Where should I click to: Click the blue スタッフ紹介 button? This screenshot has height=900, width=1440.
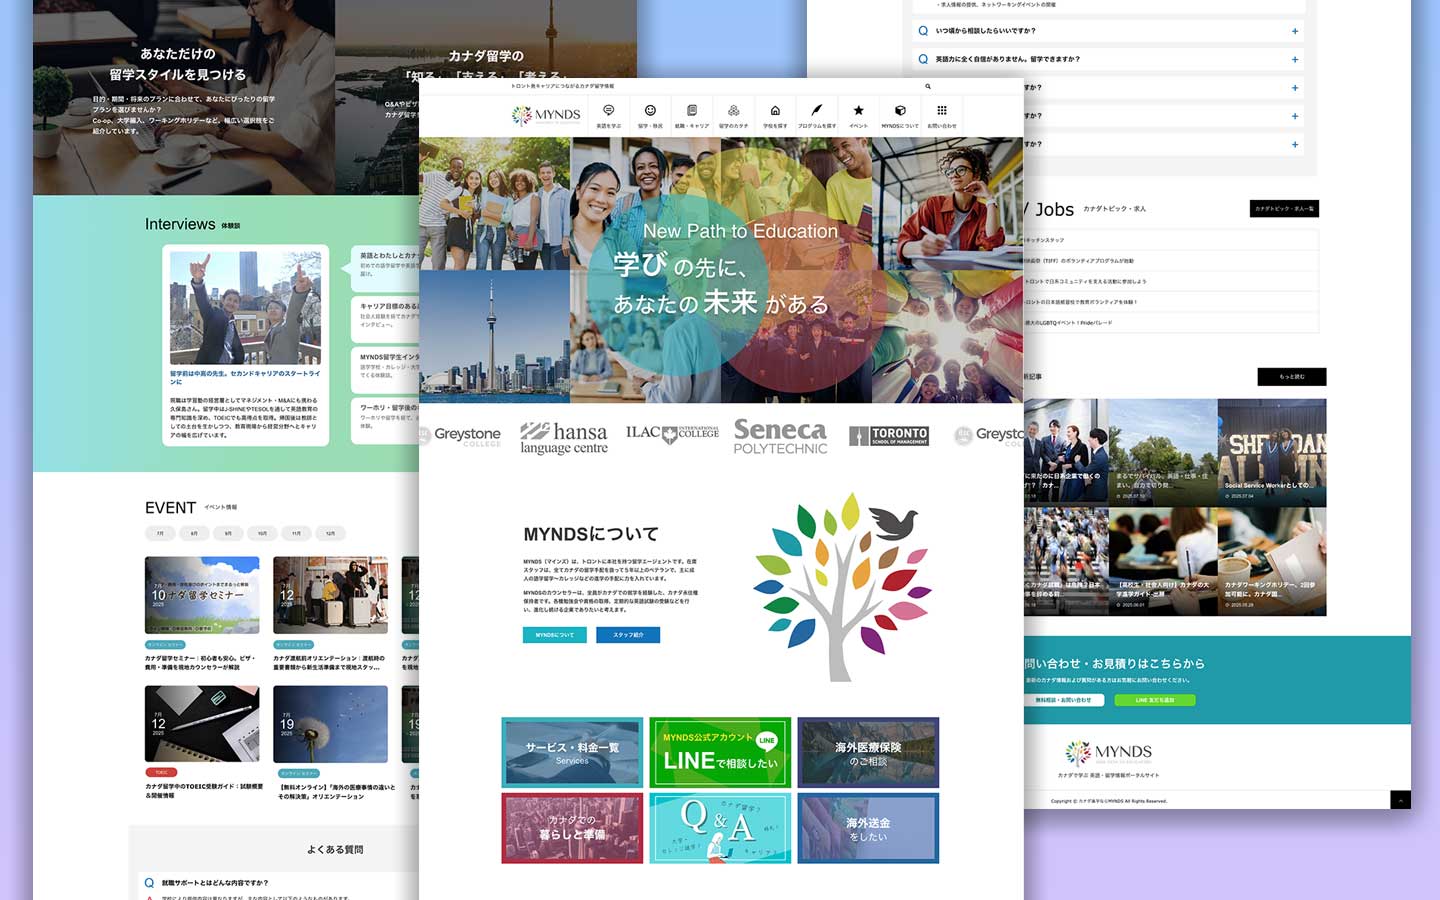pyautogui.click(x=628, y=635)
